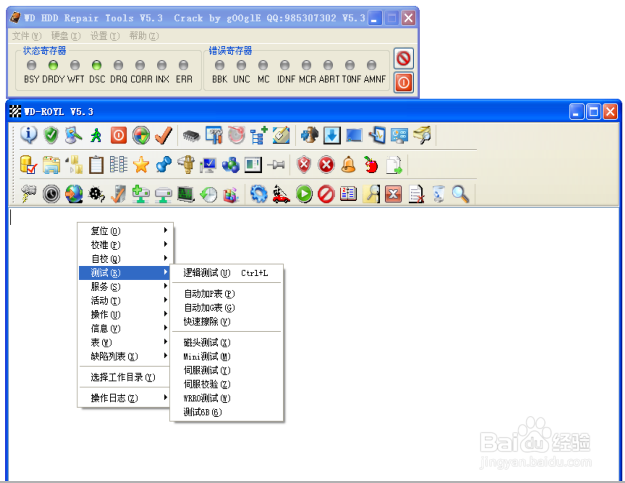Screen dimensions: 625x483
Task: Click the magnifying glass icon at row end
Action: [x=460, y=194]
